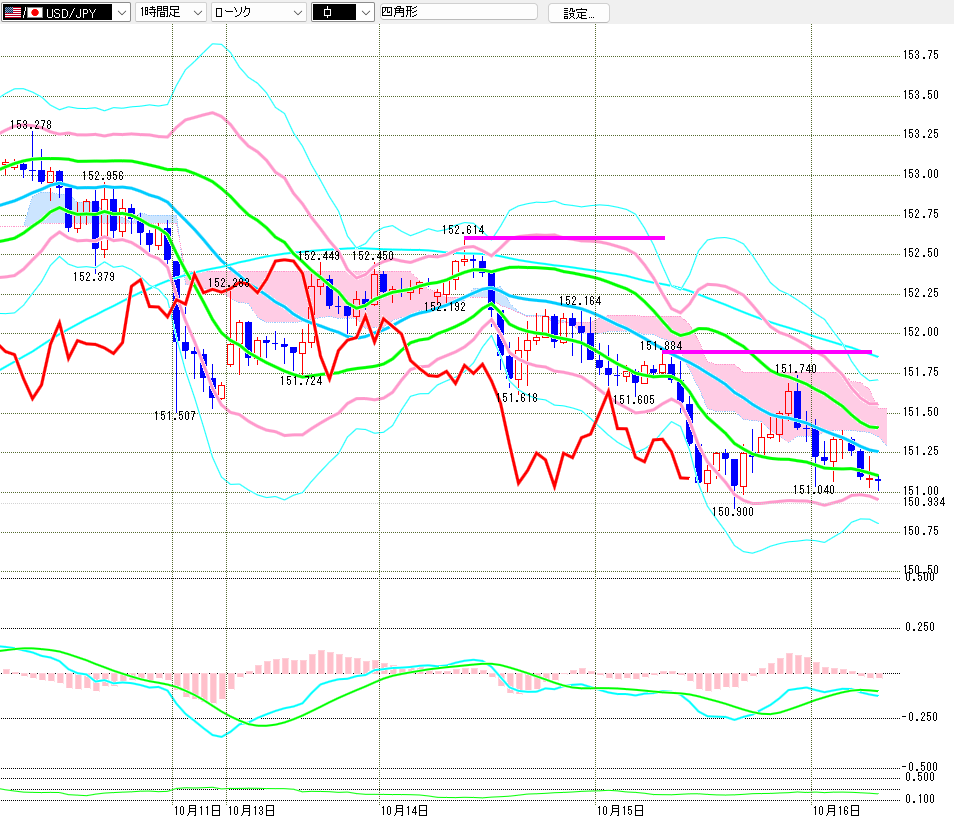Click the 153.278 high price label

pos(30,125)
